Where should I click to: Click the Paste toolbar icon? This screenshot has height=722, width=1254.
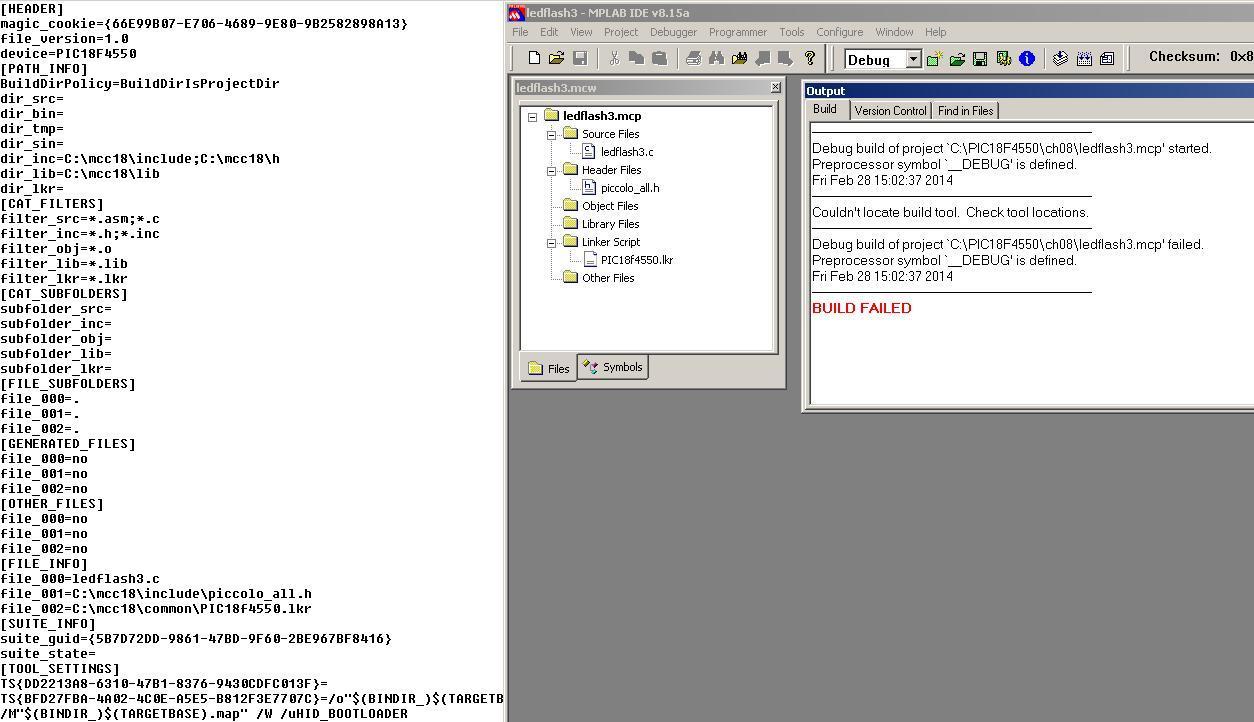coord(659,59)
